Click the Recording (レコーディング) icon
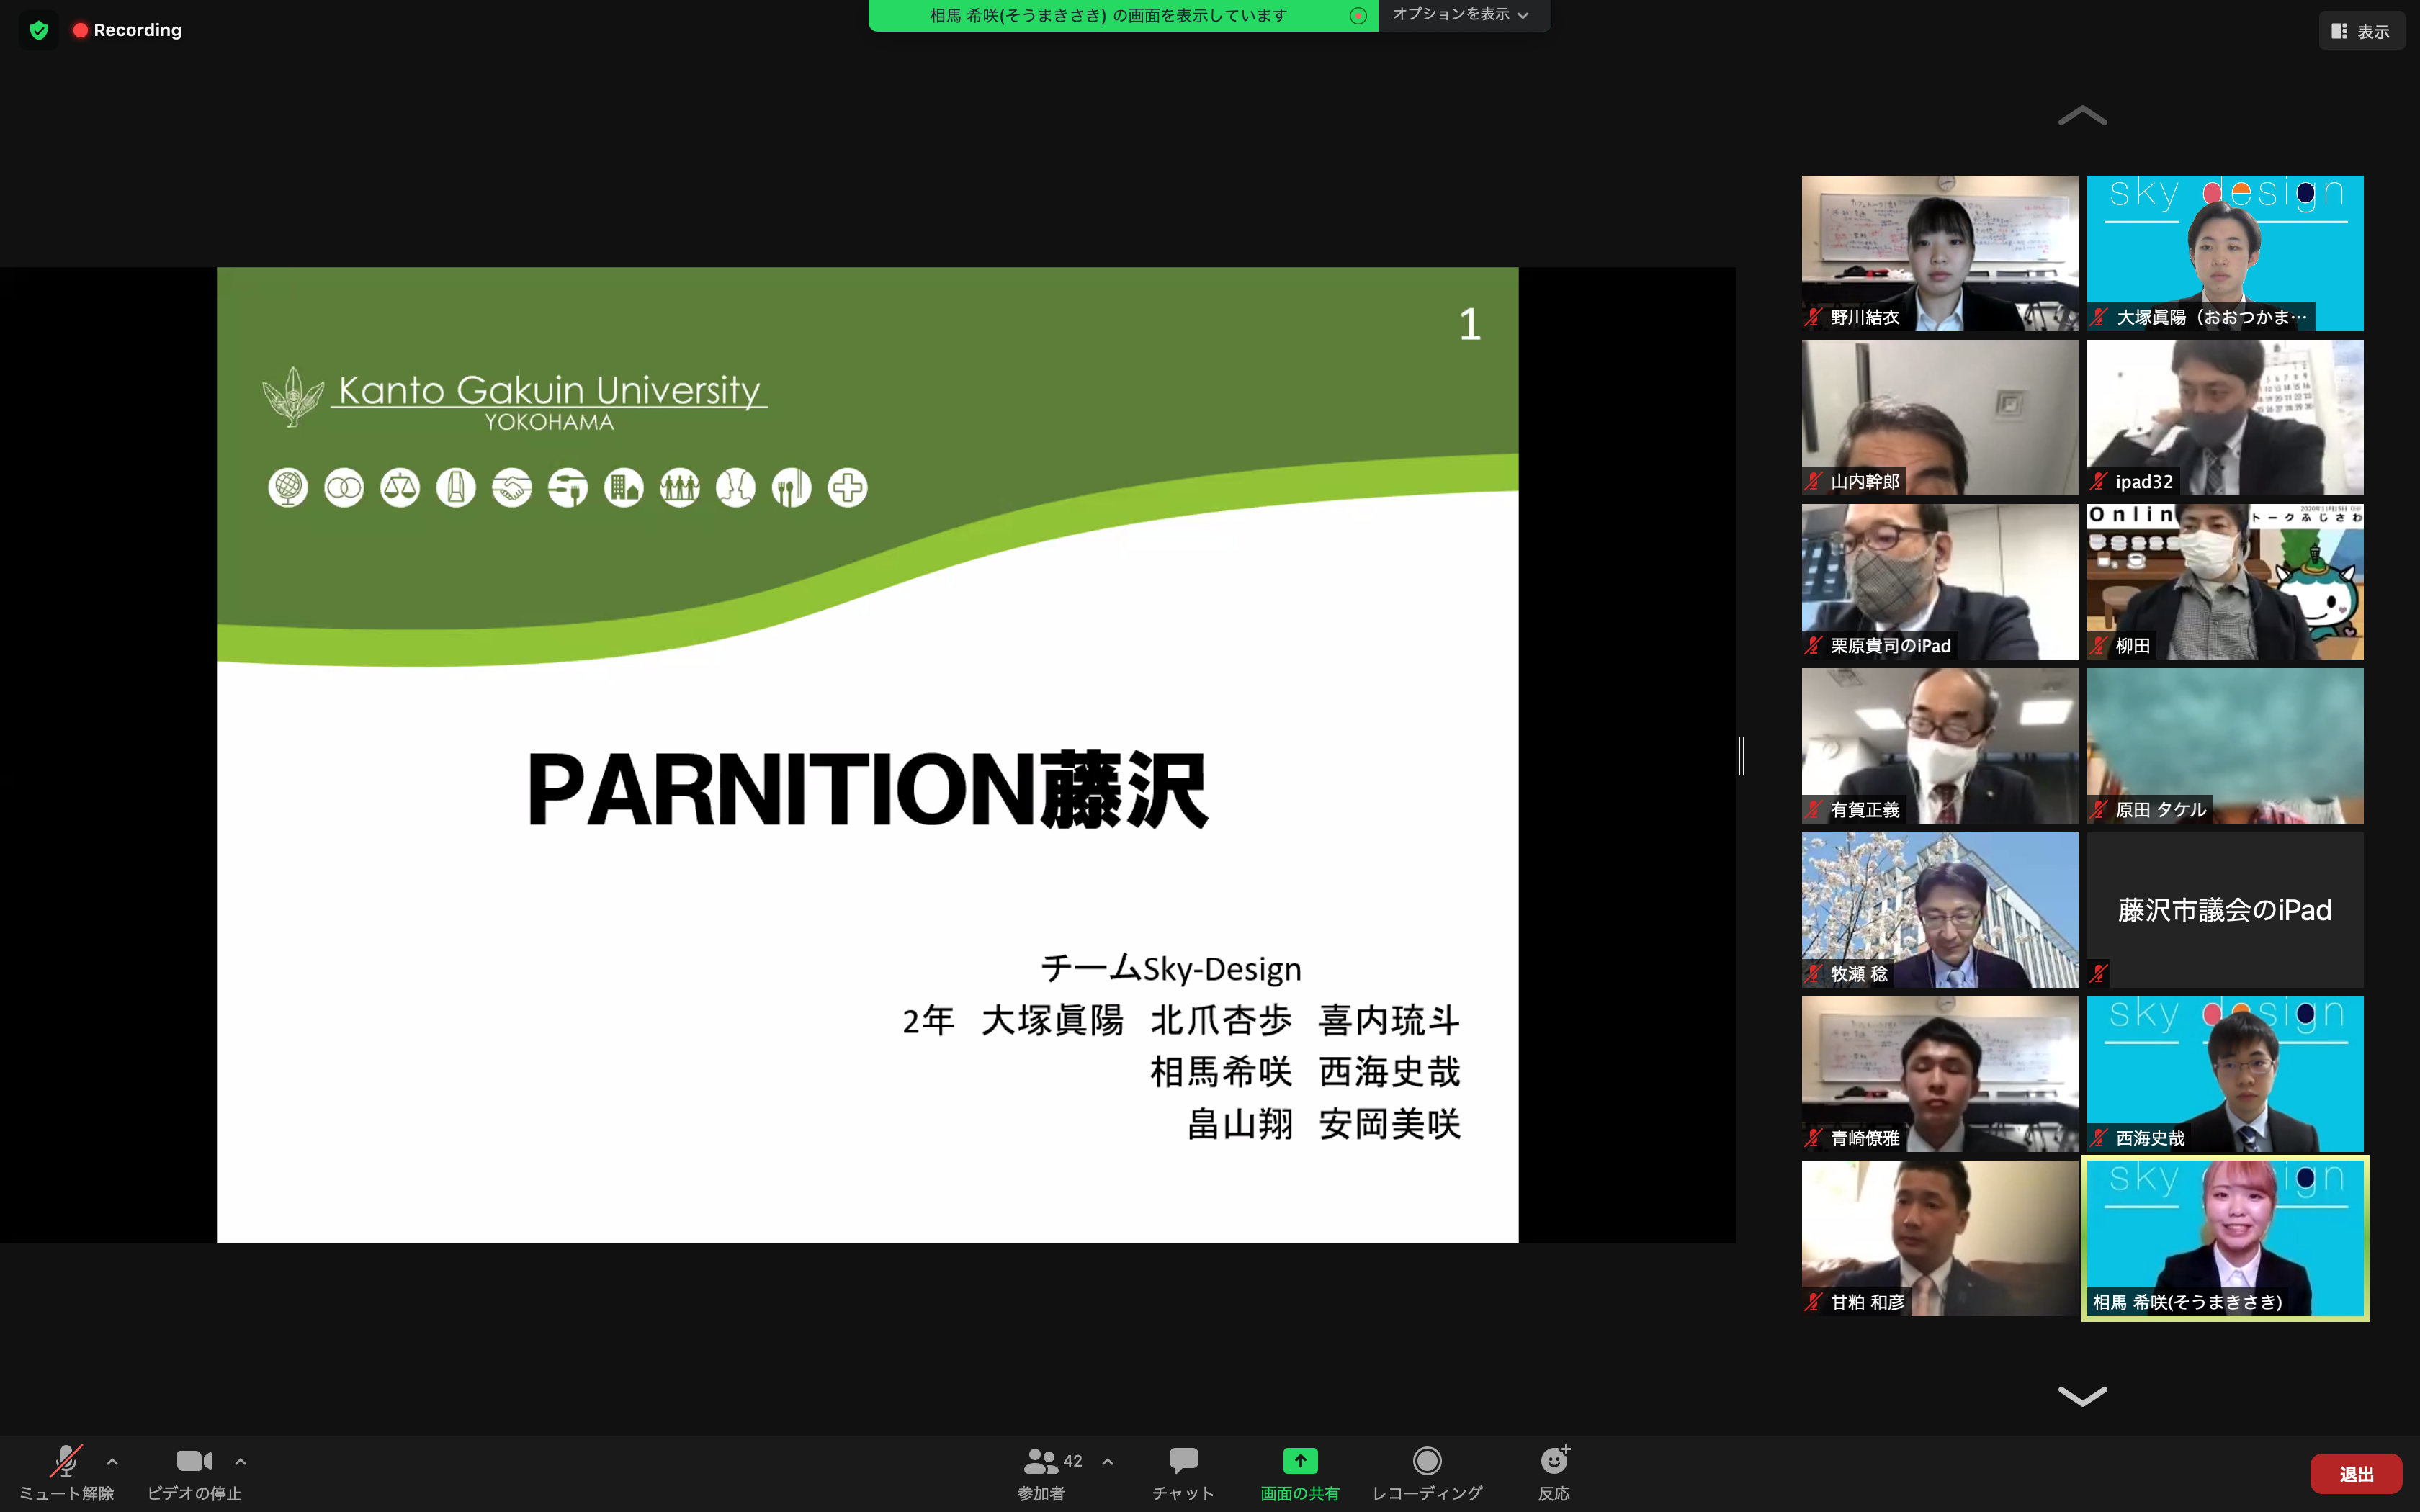The width and height of the screenshot is (2420, 1512). [1426, 1461]
